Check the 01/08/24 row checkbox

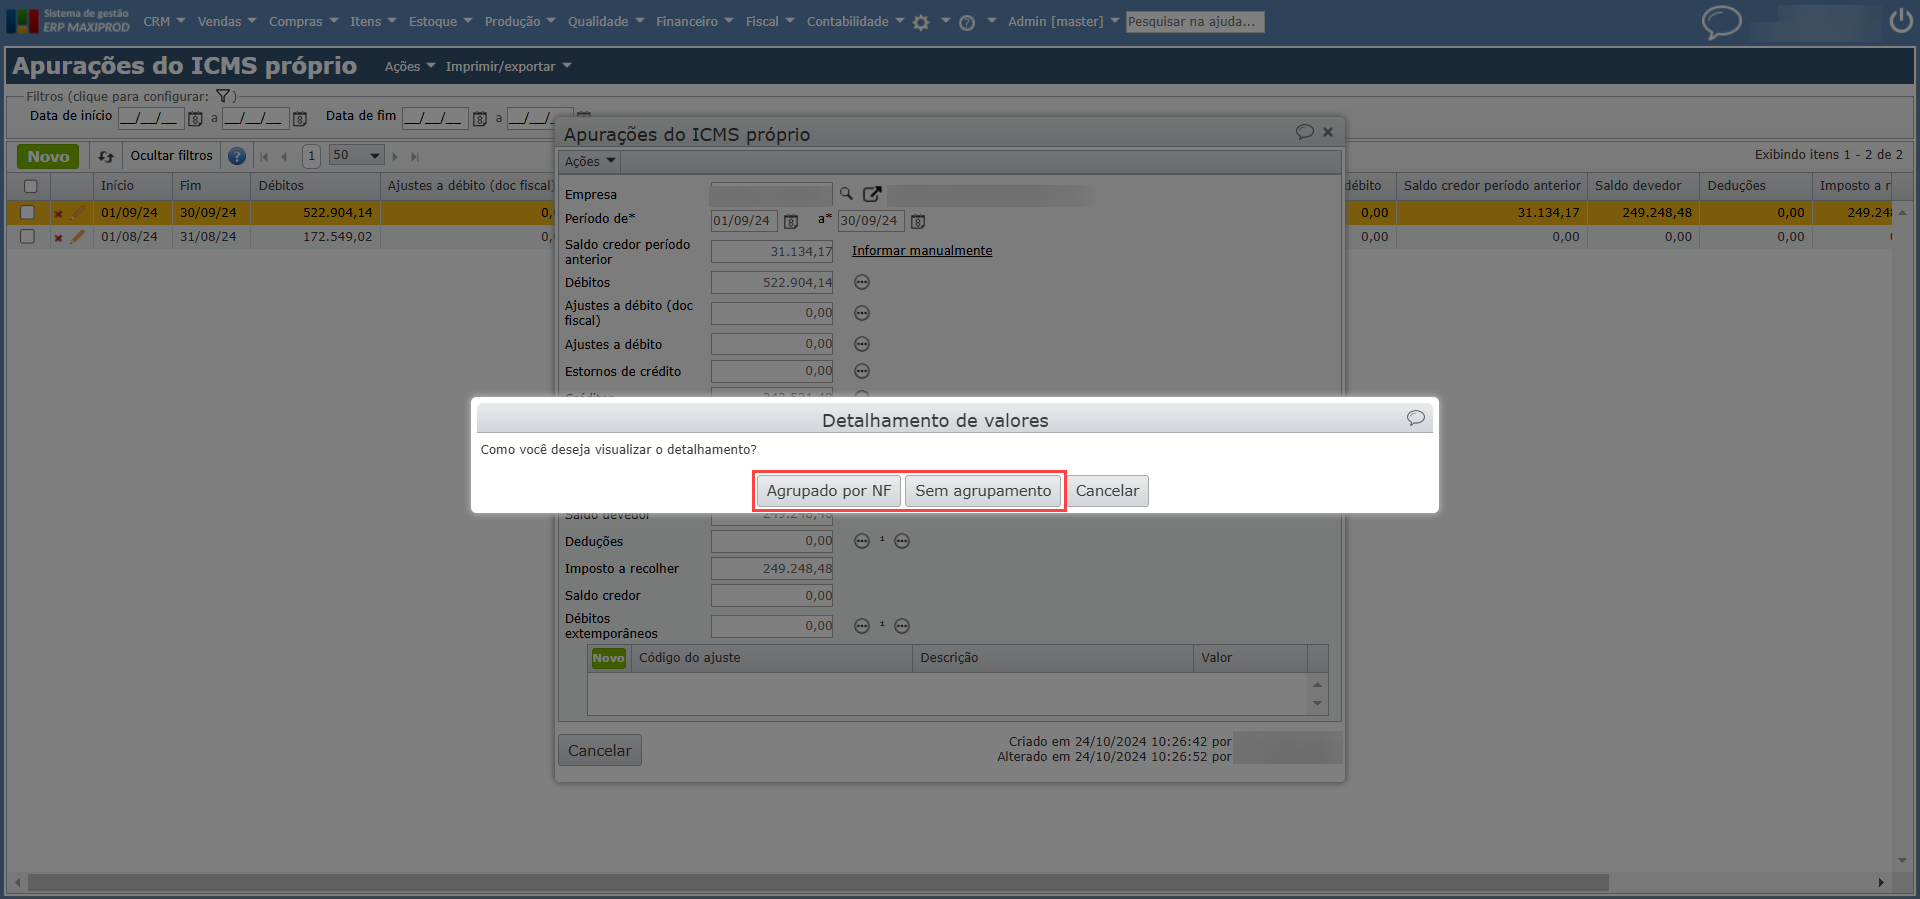[27, 236]
